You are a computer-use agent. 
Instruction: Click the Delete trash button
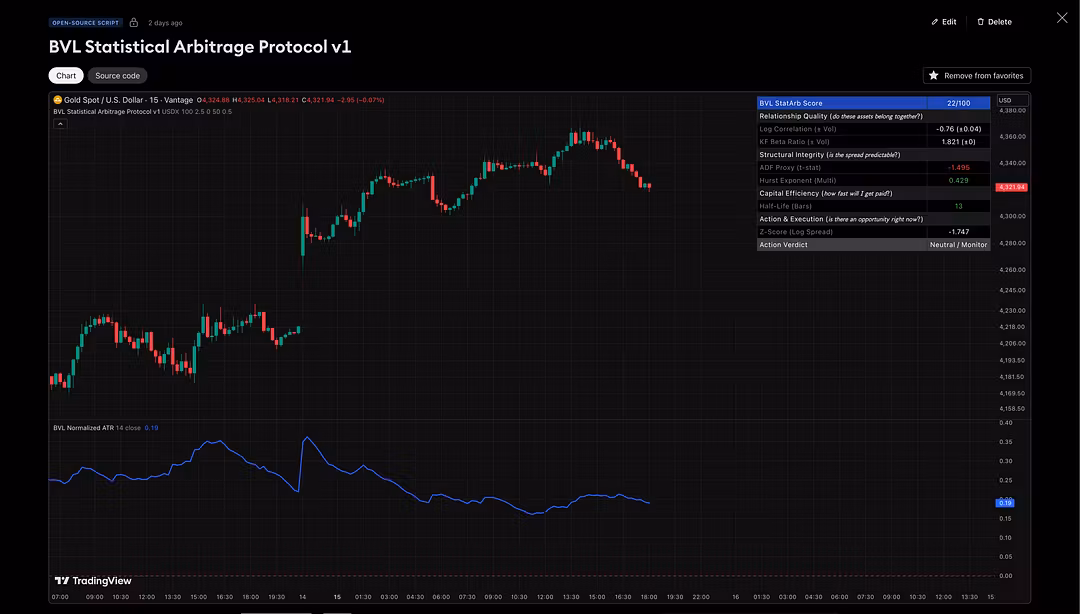[994, 22]
